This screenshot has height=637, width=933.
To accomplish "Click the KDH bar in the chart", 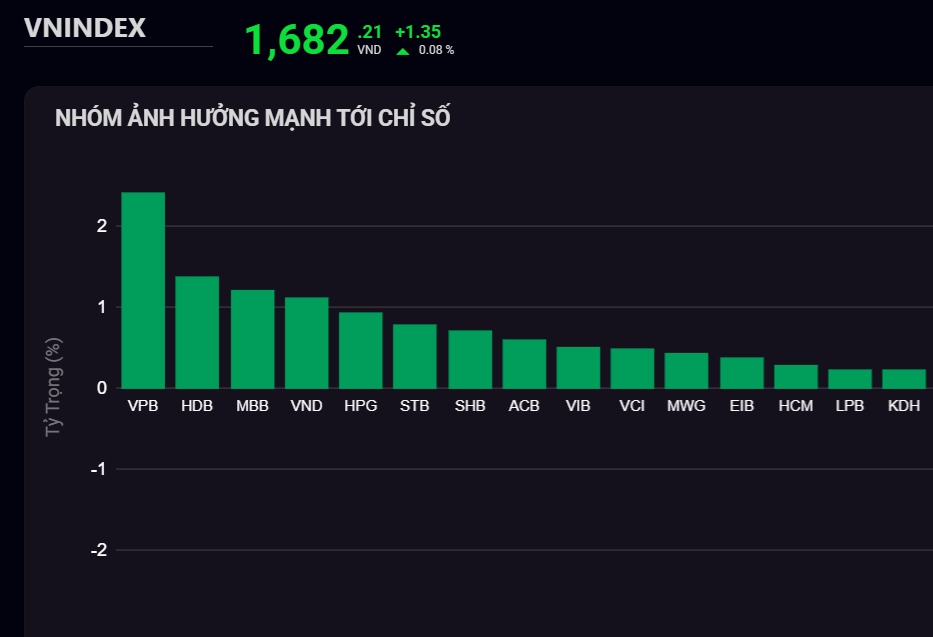I will click(904, 379).
